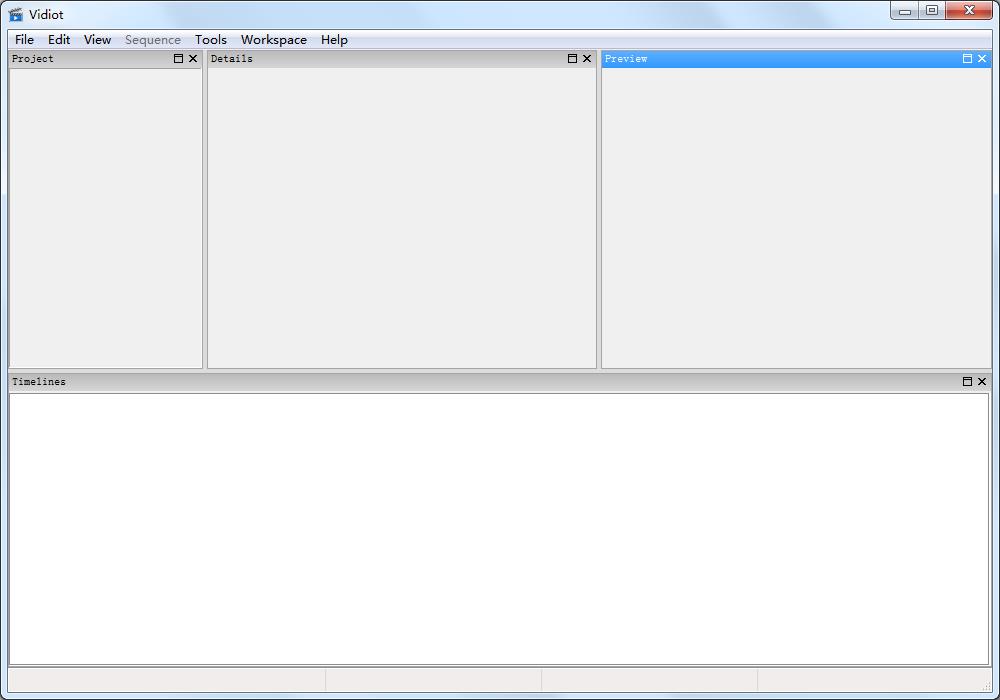Open the Edit menu

[x=59, y=40]
